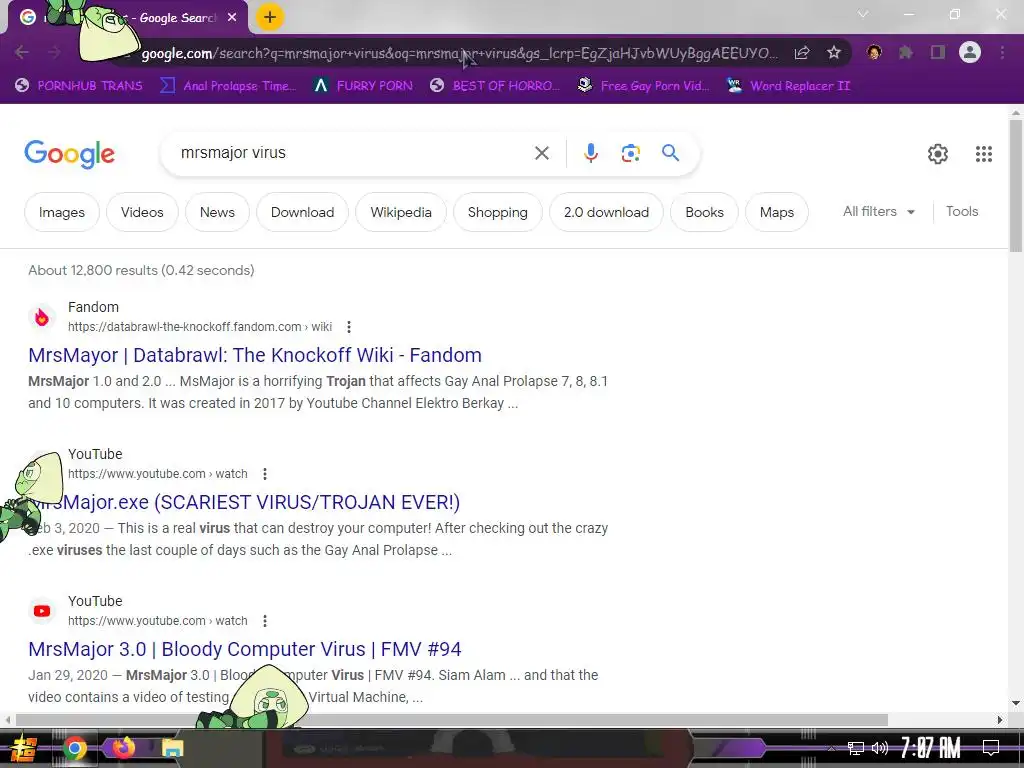This screenshot has width=1024, height=768.
Task: Open the Google apps grid
Action: 984,153
